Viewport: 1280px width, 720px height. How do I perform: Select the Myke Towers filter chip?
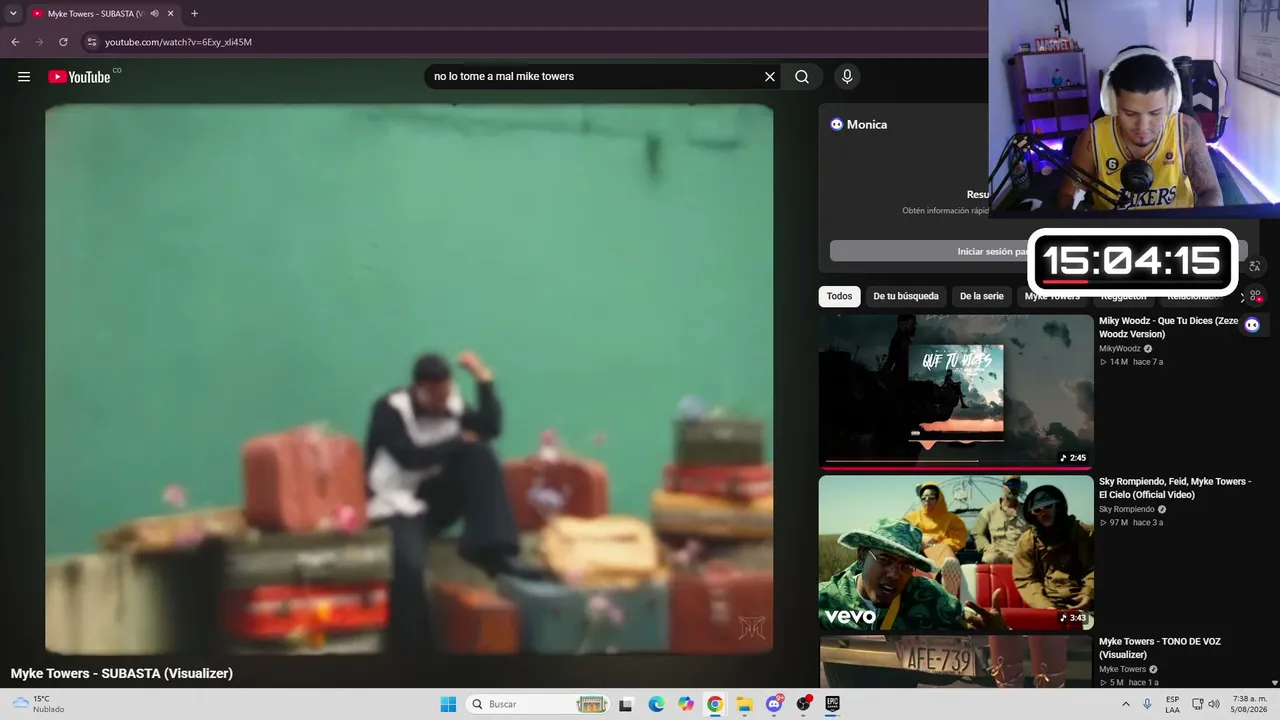[1052, 297]
